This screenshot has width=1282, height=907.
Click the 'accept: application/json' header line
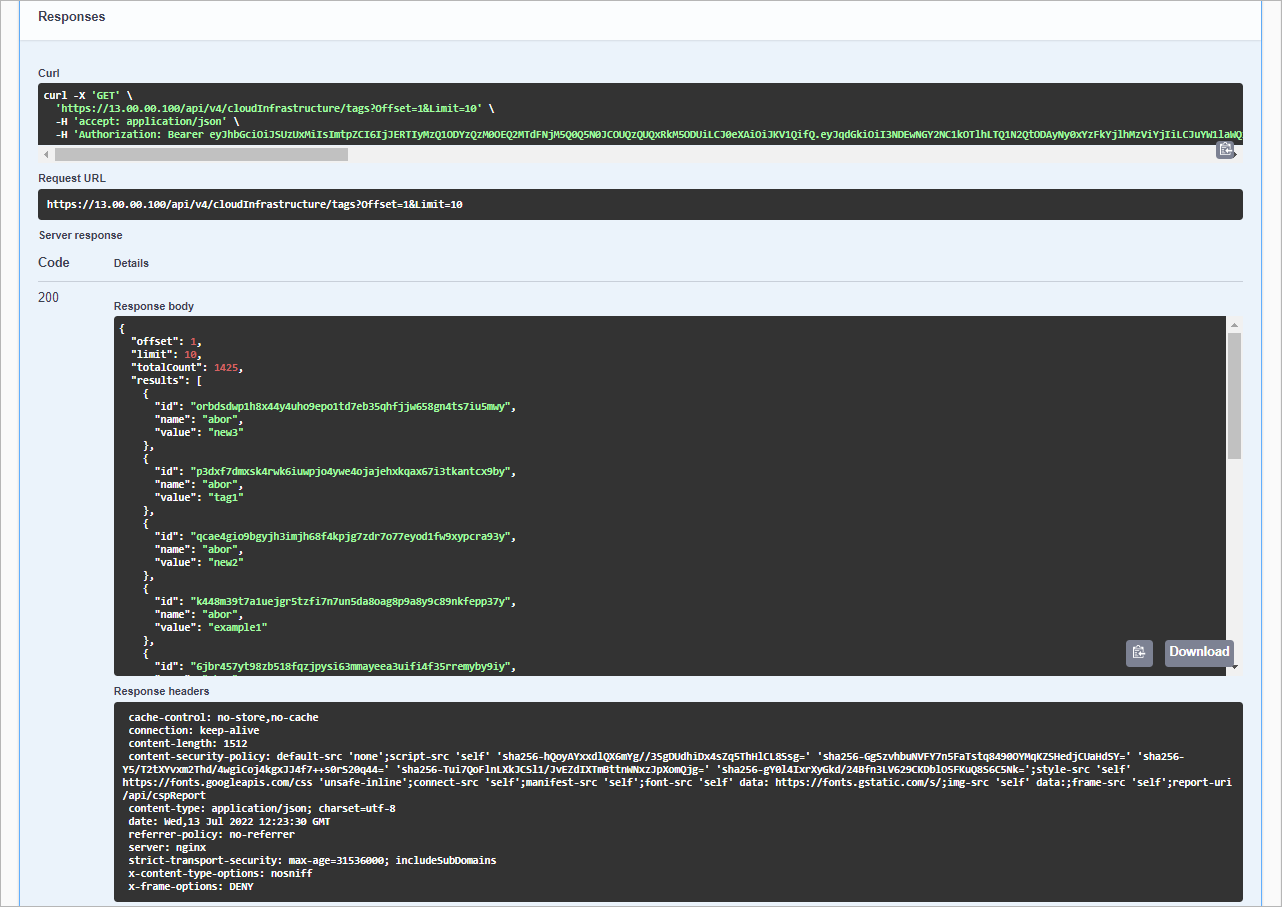point(146,121)
